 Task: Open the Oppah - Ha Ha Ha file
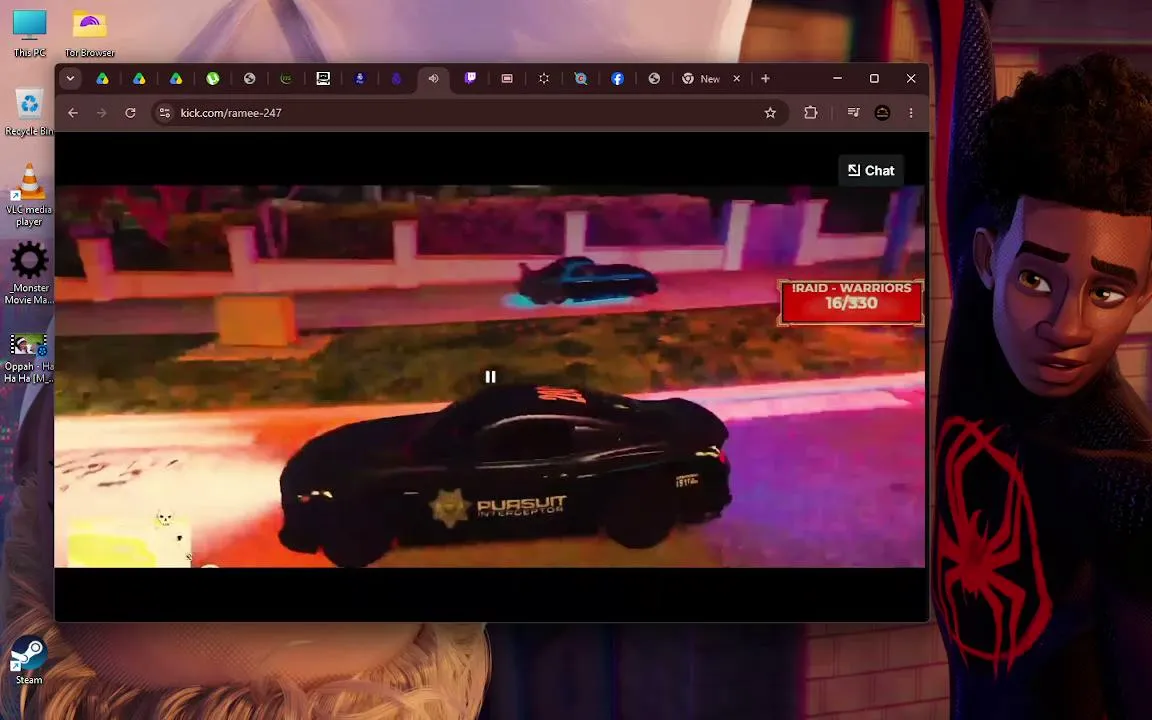coord(29,359)
